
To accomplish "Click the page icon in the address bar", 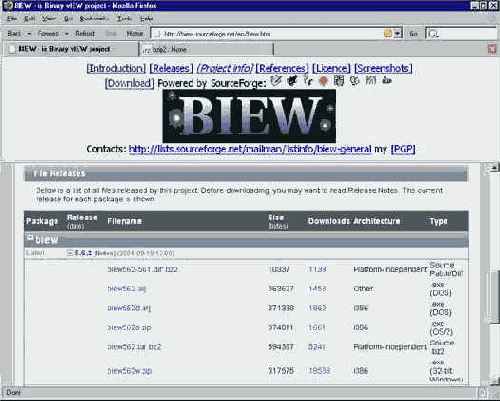I will click(158, 34).
